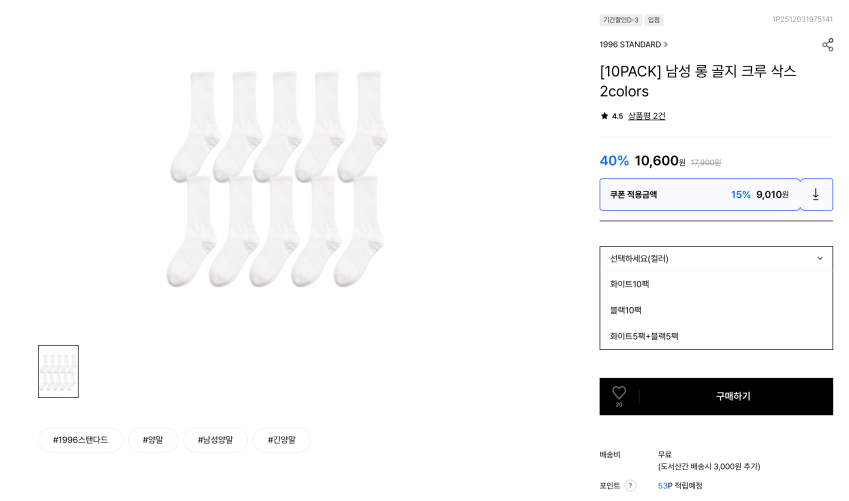
Task: Click the 구매하기 purchase button
Action: point(733,396)
